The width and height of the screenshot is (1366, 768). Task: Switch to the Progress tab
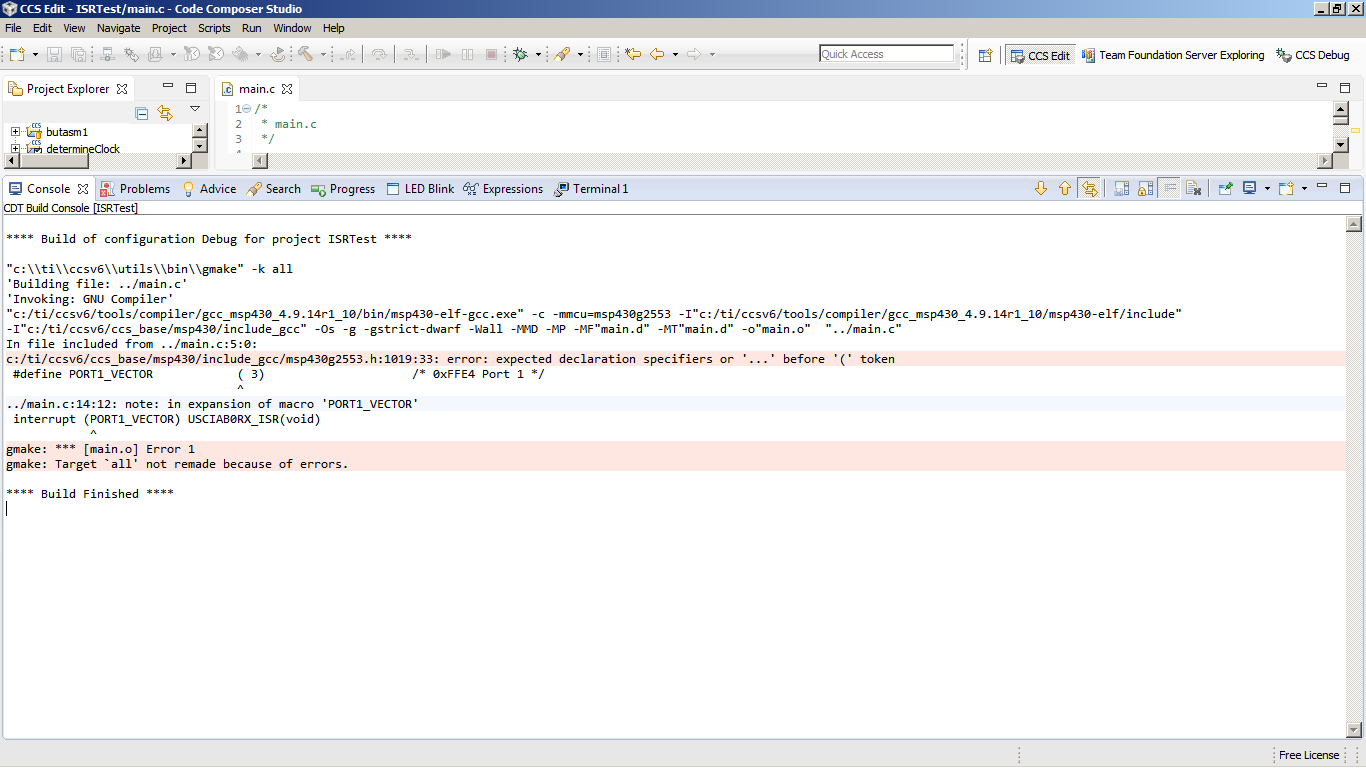coord(343,188)
